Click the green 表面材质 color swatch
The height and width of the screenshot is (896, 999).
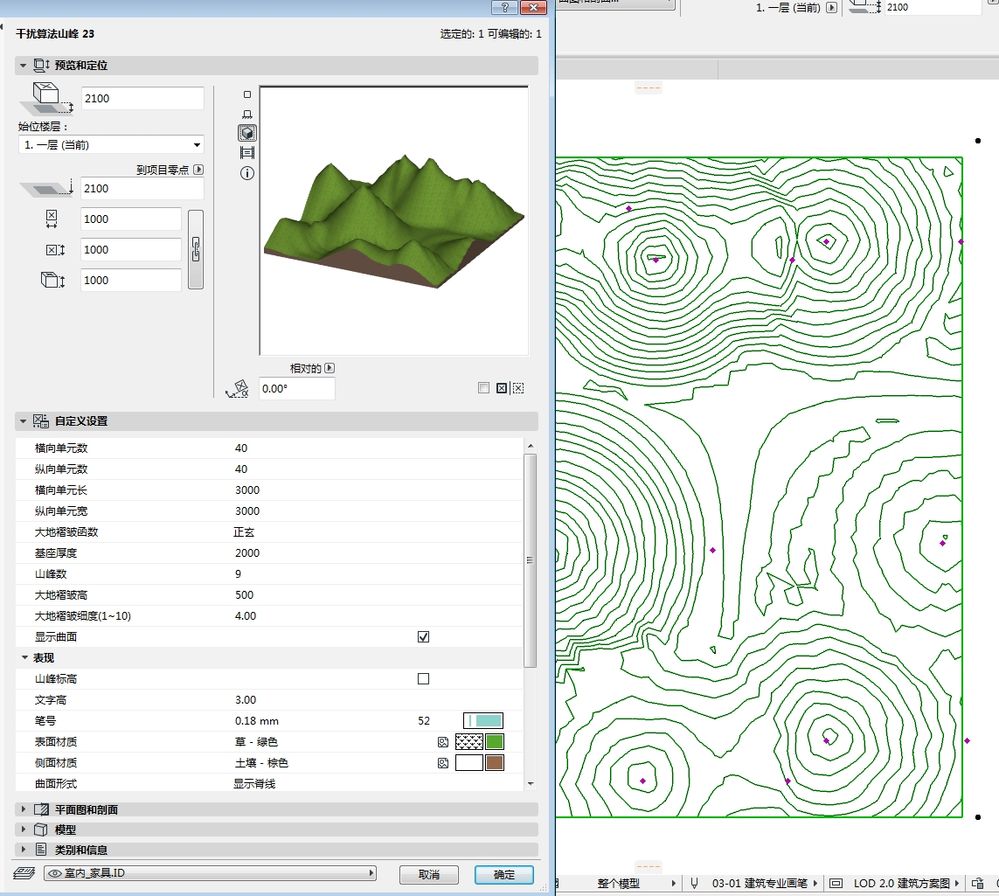click(x=494, y=742)
